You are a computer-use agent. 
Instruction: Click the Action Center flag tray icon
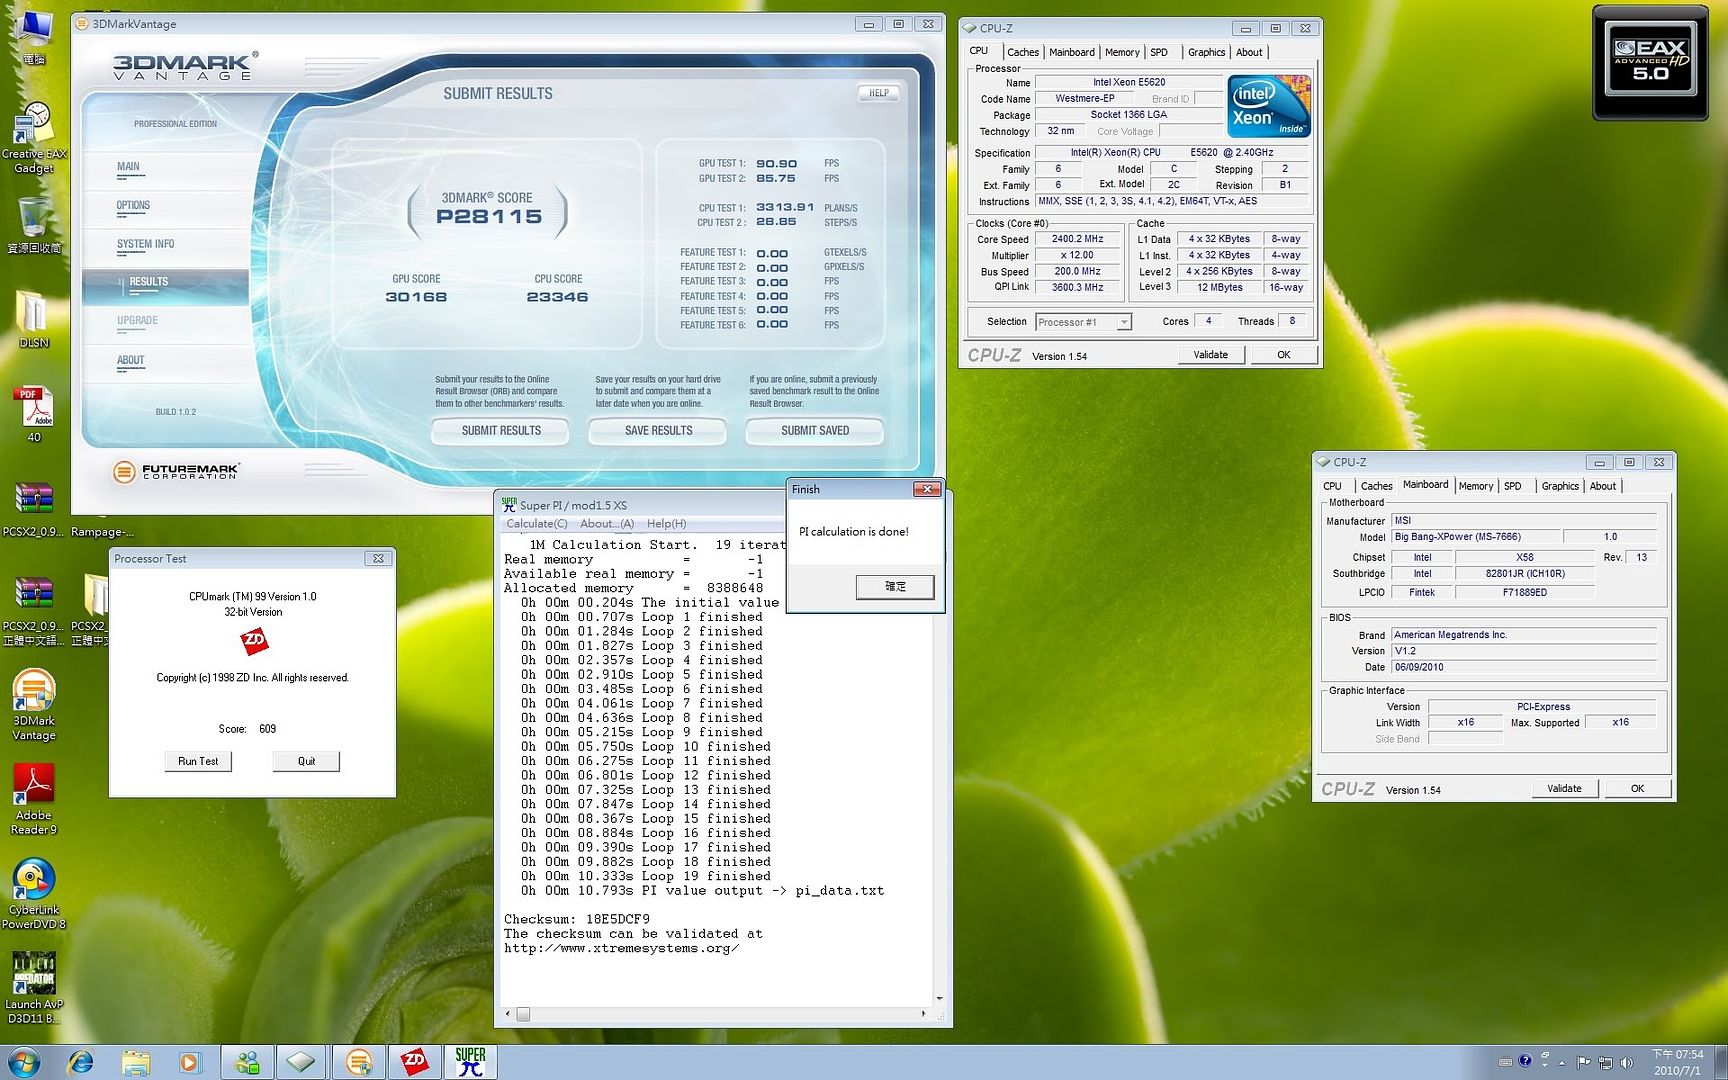coord(1583,1062)
